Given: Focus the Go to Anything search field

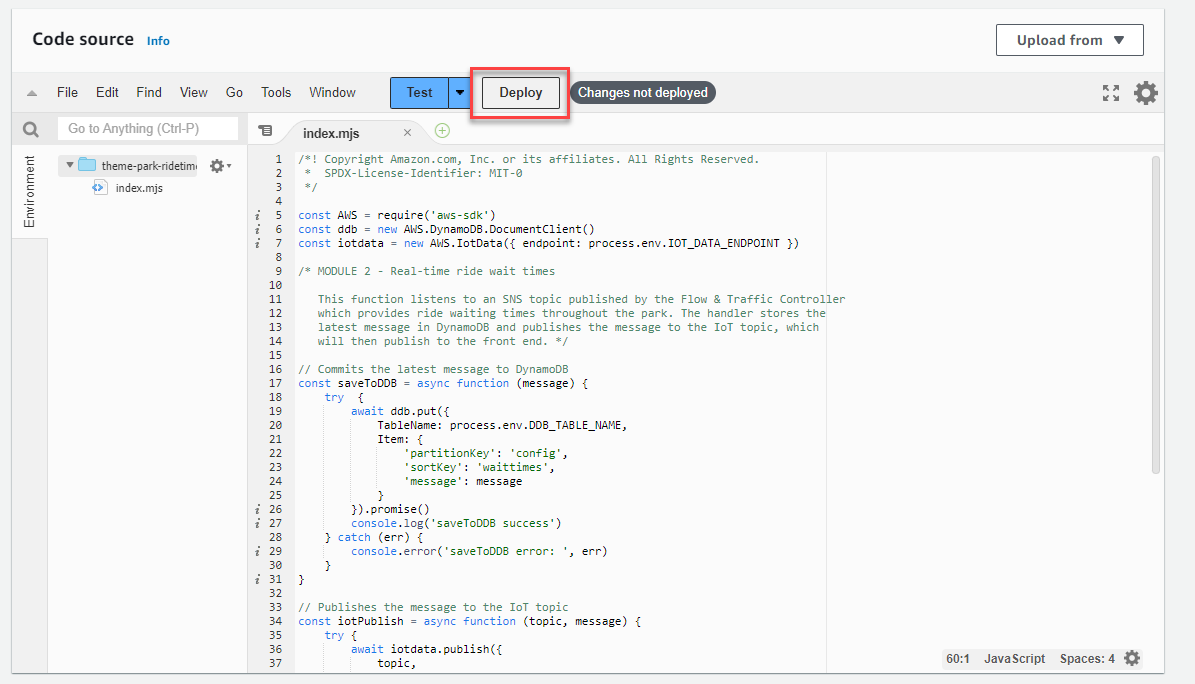Looking at the screenshot, I should click(148, 129).
